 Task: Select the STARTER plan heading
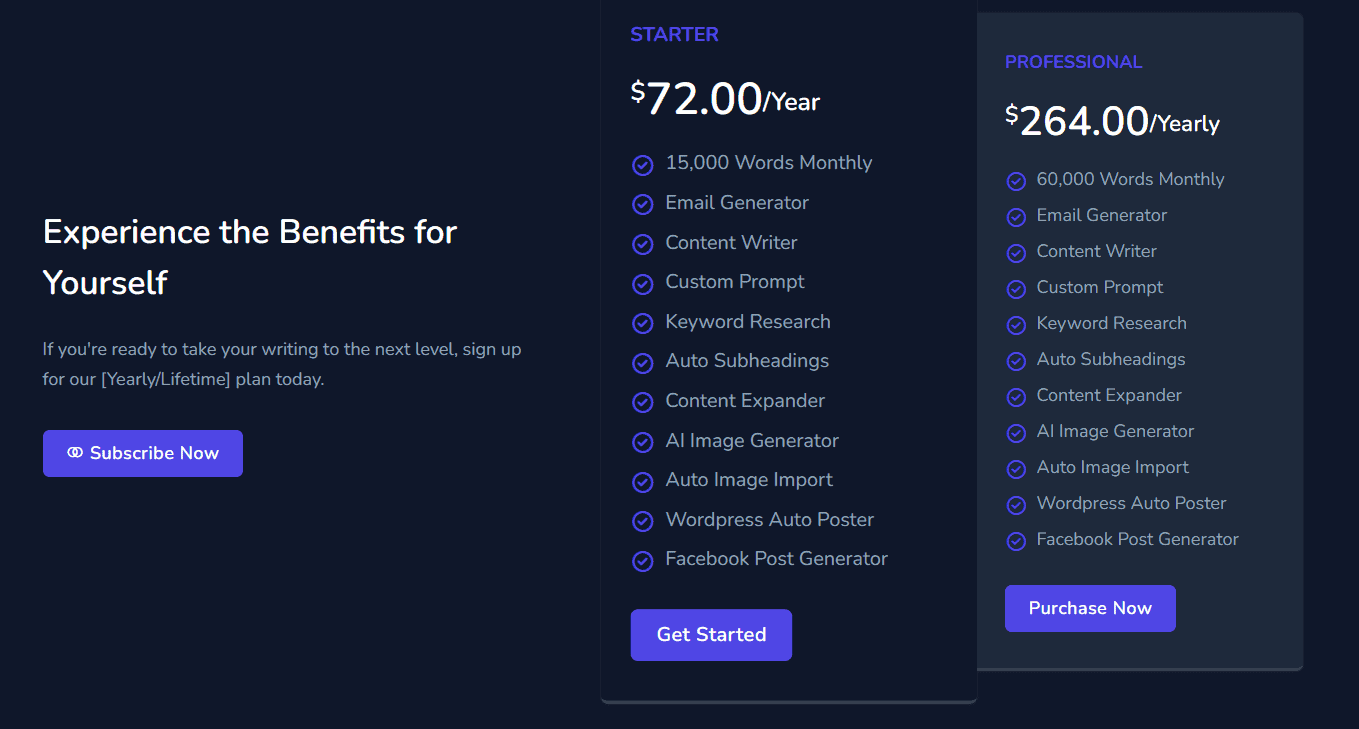(x=674, y=34)
